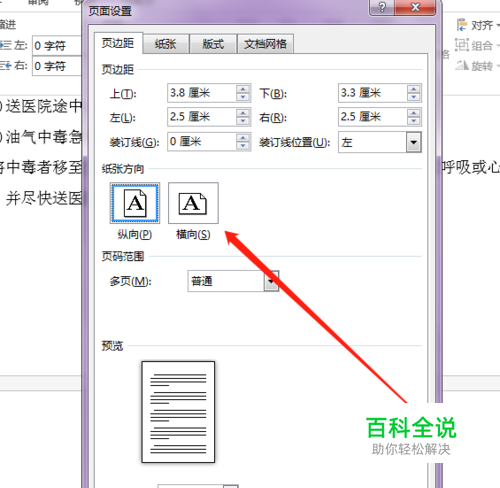
Task: Click the 旋转 rotate icon in ribbon
Action: (462, 65)
